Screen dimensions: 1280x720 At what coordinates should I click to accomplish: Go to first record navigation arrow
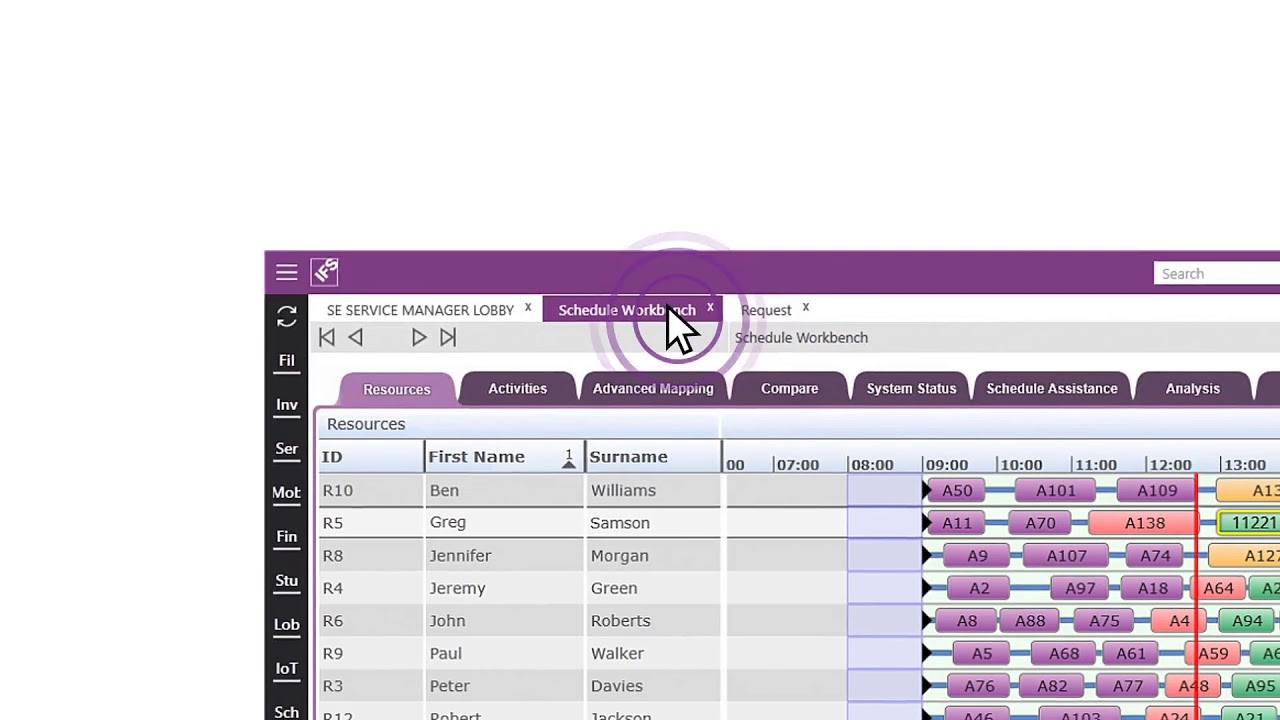coord(327,338)
